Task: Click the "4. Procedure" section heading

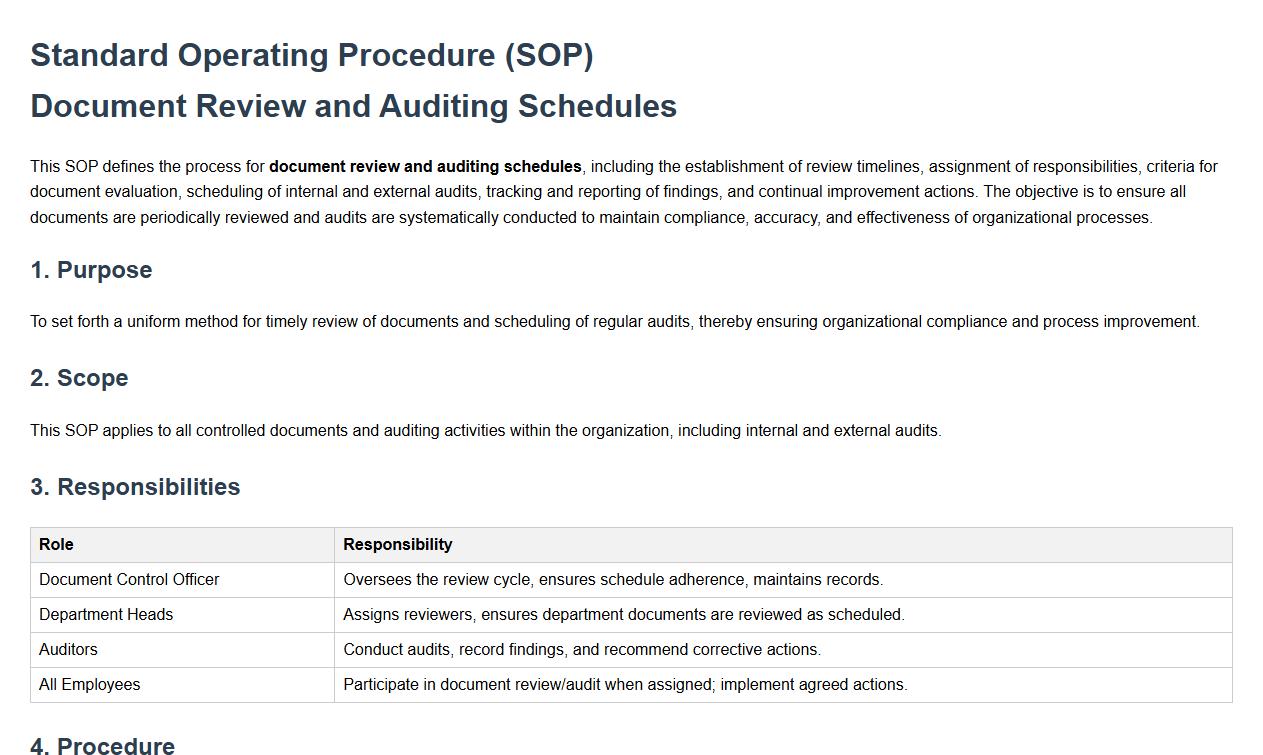Action: [x=102, y=745]
